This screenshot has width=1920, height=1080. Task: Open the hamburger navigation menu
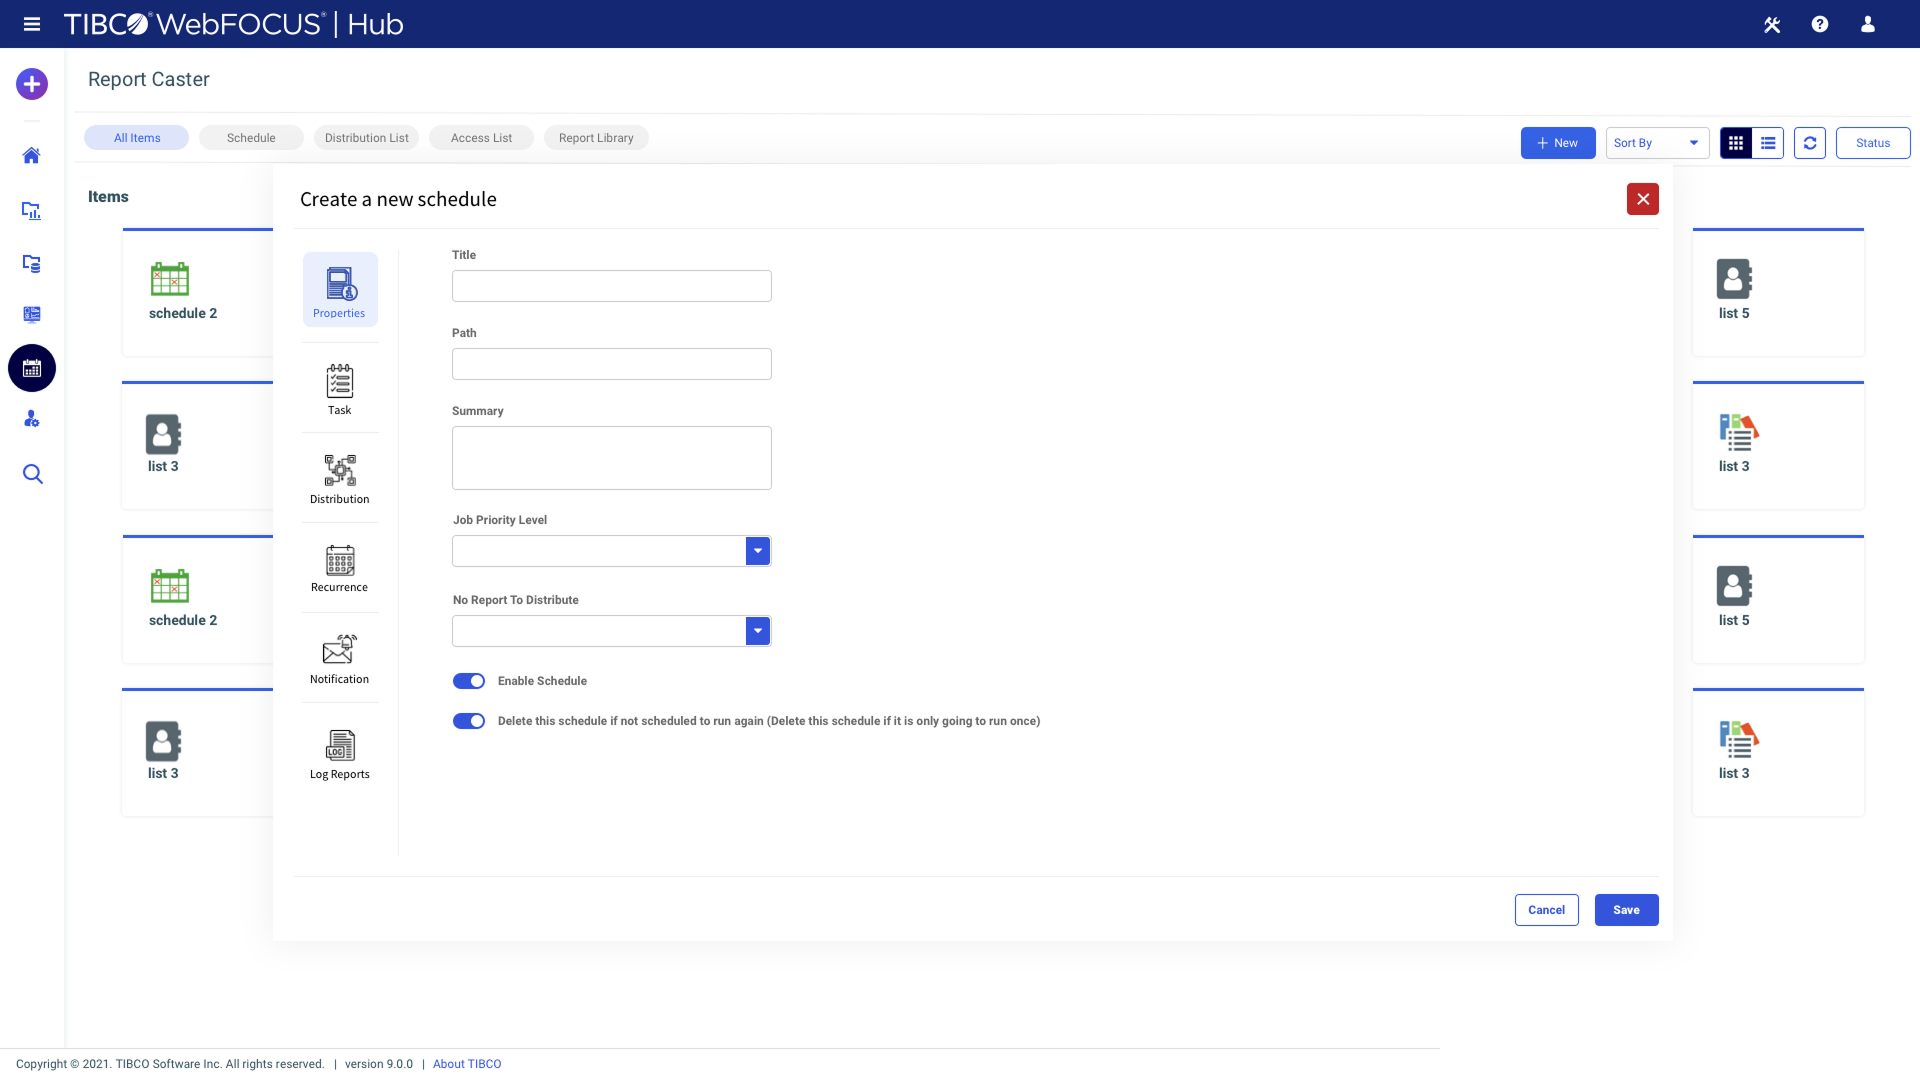coord(32,24)
